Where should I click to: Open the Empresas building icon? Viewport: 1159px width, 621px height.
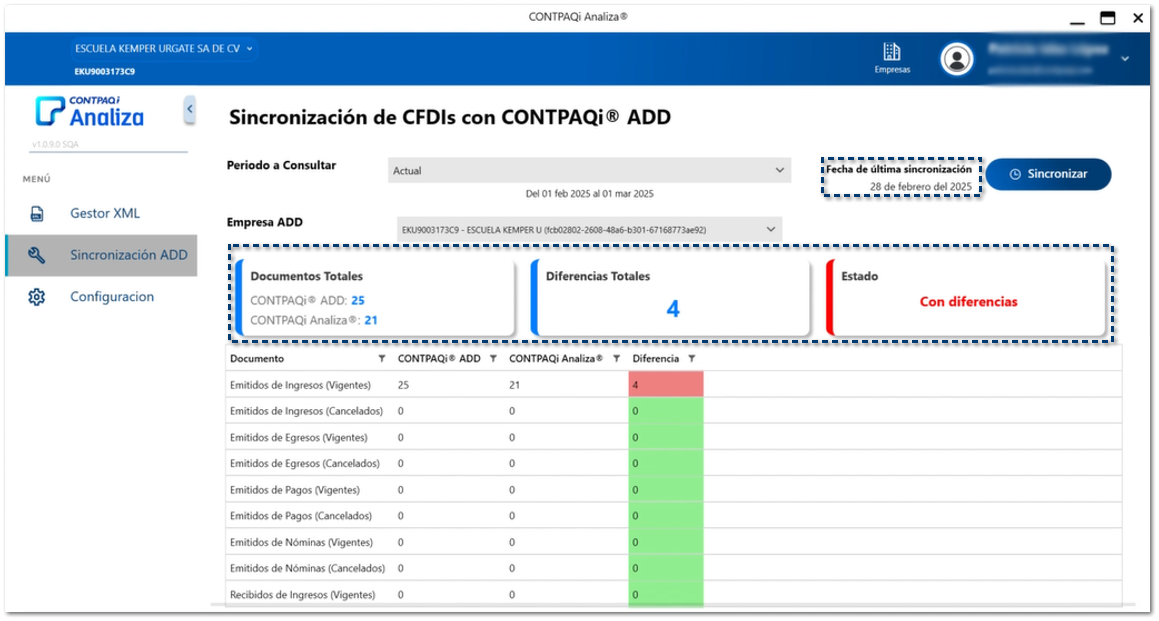891,52
